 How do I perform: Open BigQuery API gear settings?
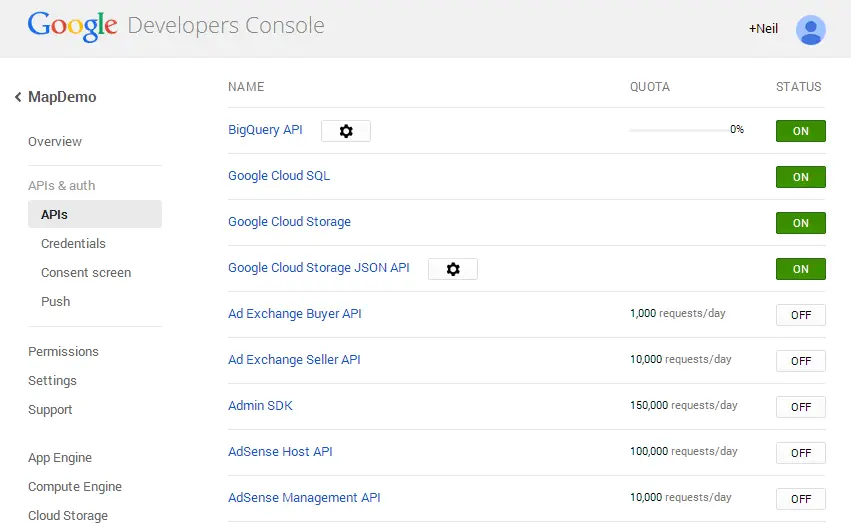[x=346, y=131]
